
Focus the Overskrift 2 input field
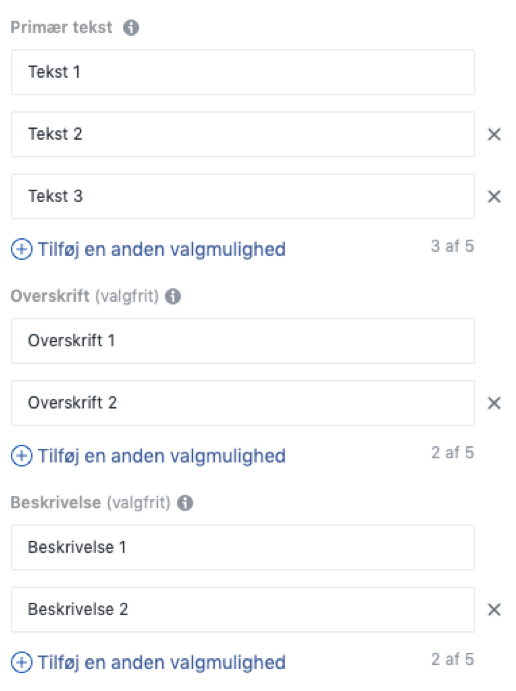(243, 403)
